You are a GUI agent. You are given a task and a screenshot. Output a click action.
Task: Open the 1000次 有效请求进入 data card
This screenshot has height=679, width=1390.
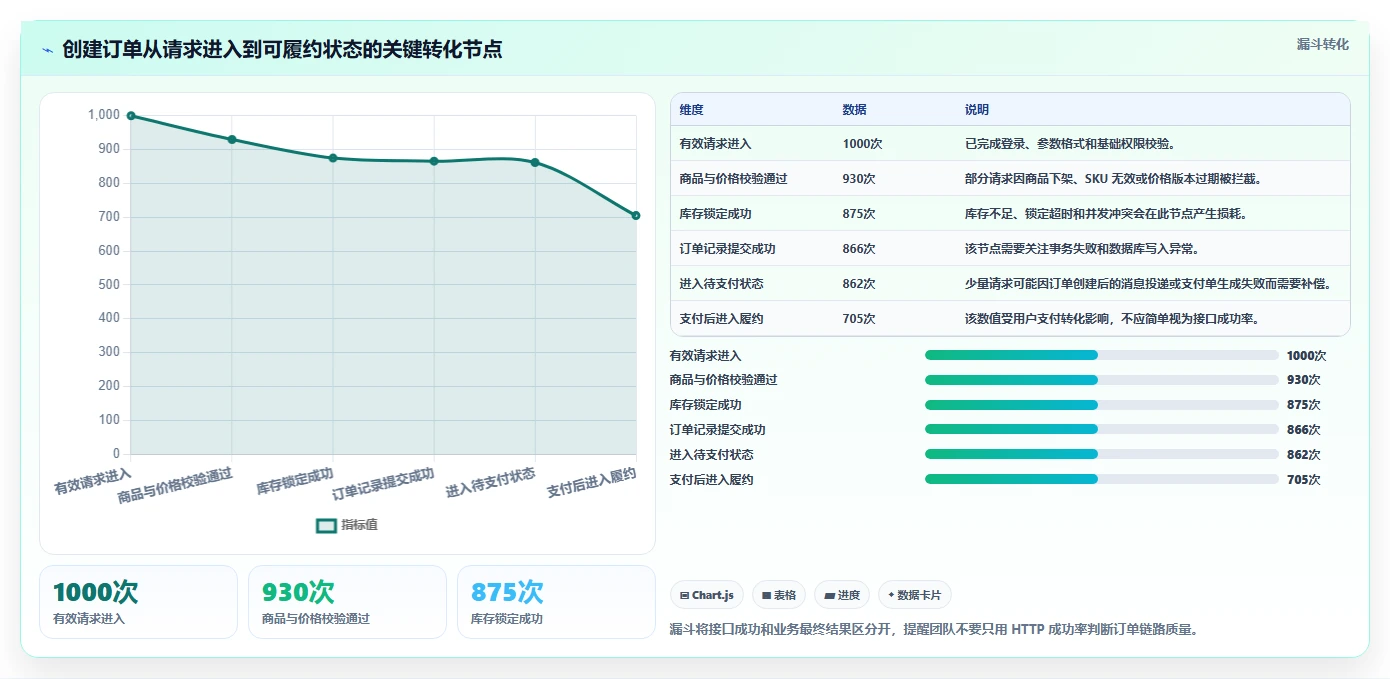point(138,602)
